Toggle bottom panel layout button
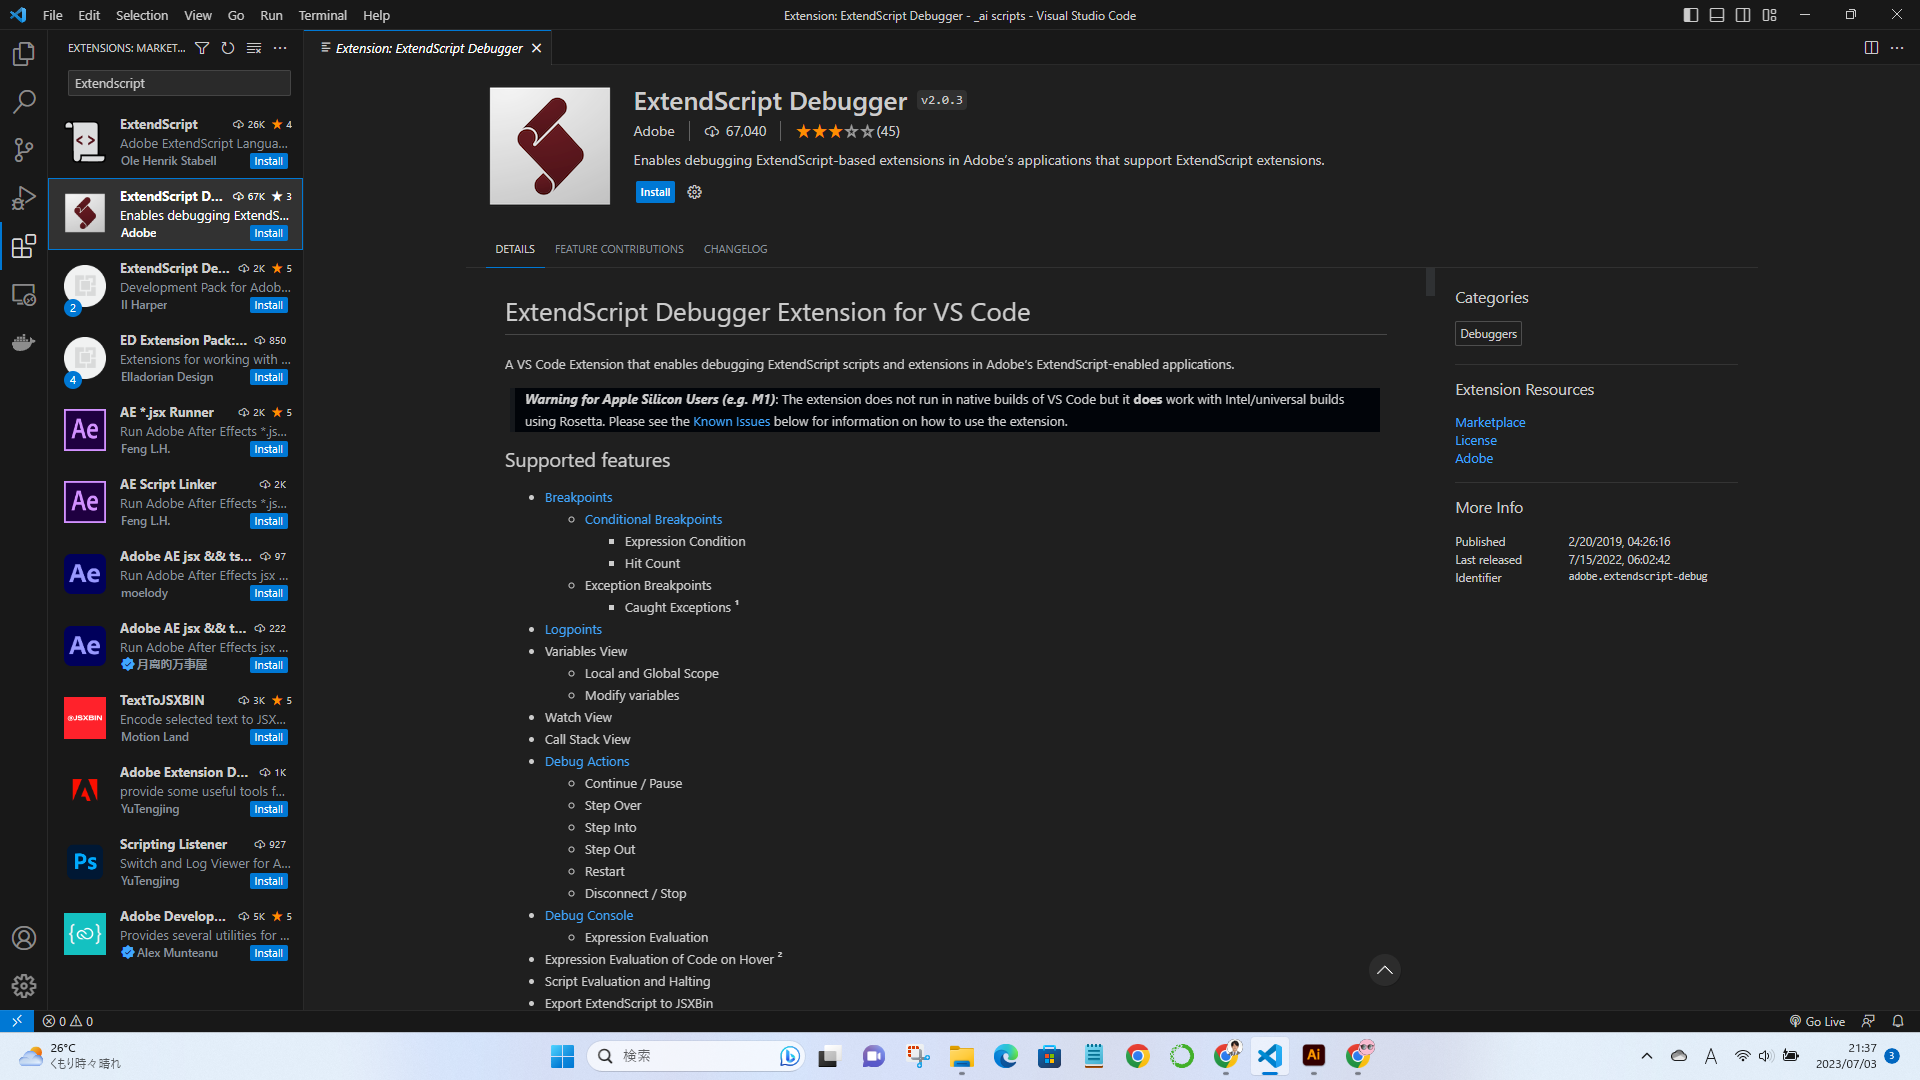The width and height of the screenshot is (1920, 1080). click(1717, 15)
